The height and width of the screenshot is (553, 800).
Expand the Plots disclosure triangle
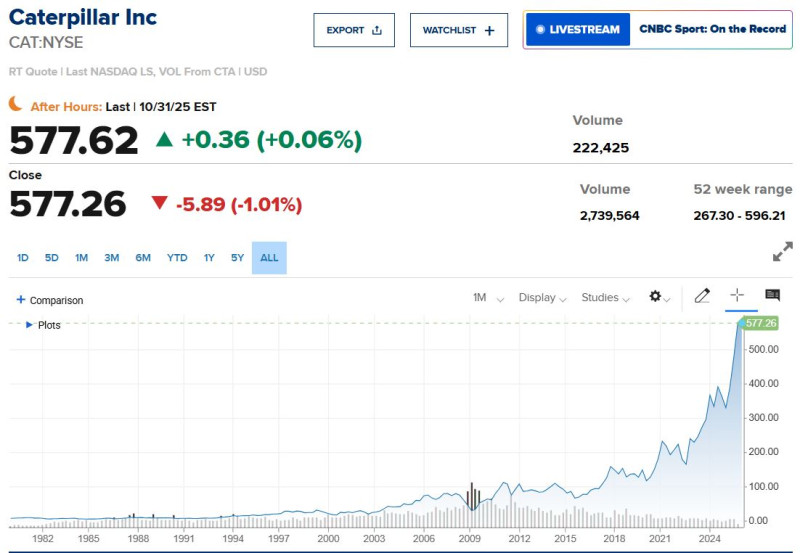29,325
